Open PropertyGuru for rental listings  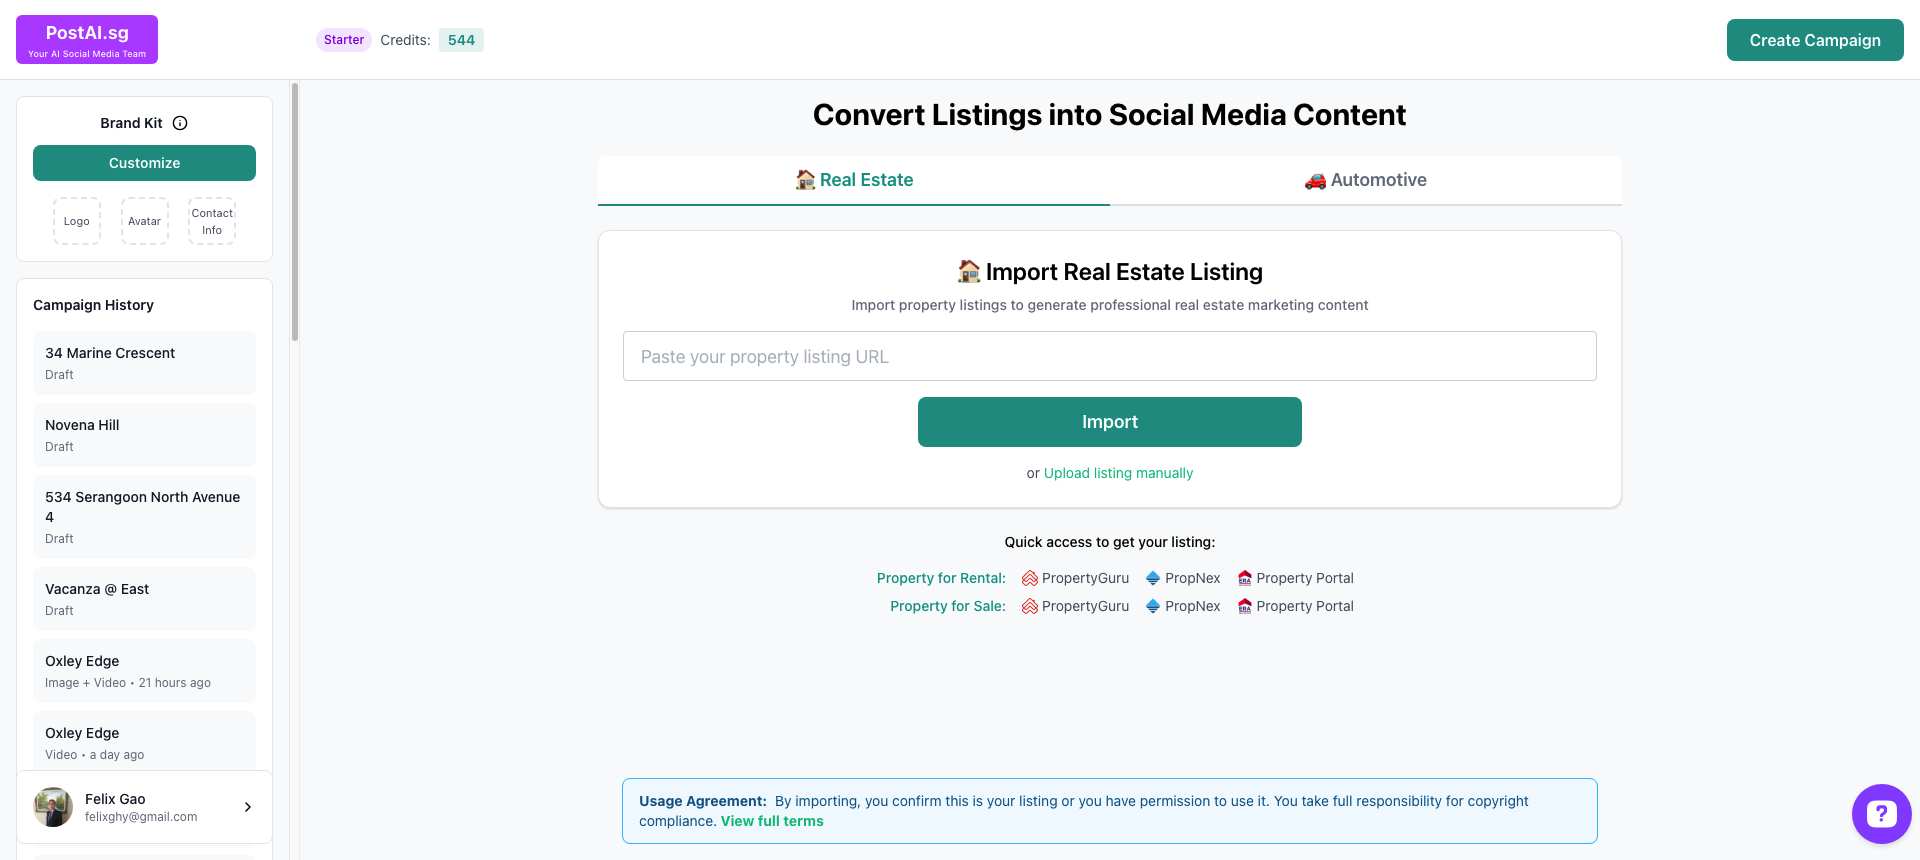click(x=1075, y=578)
